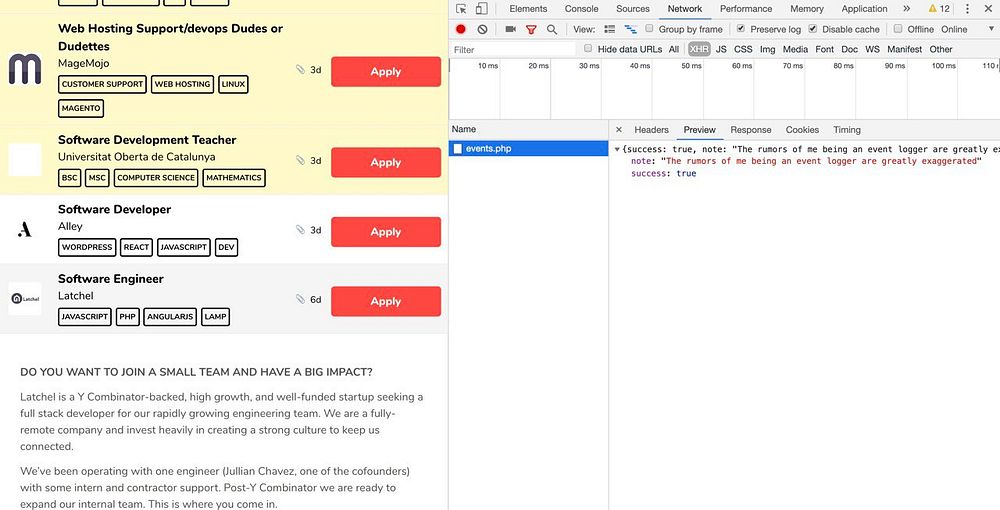Show the Response tab of the request

(x=751, y=129)
